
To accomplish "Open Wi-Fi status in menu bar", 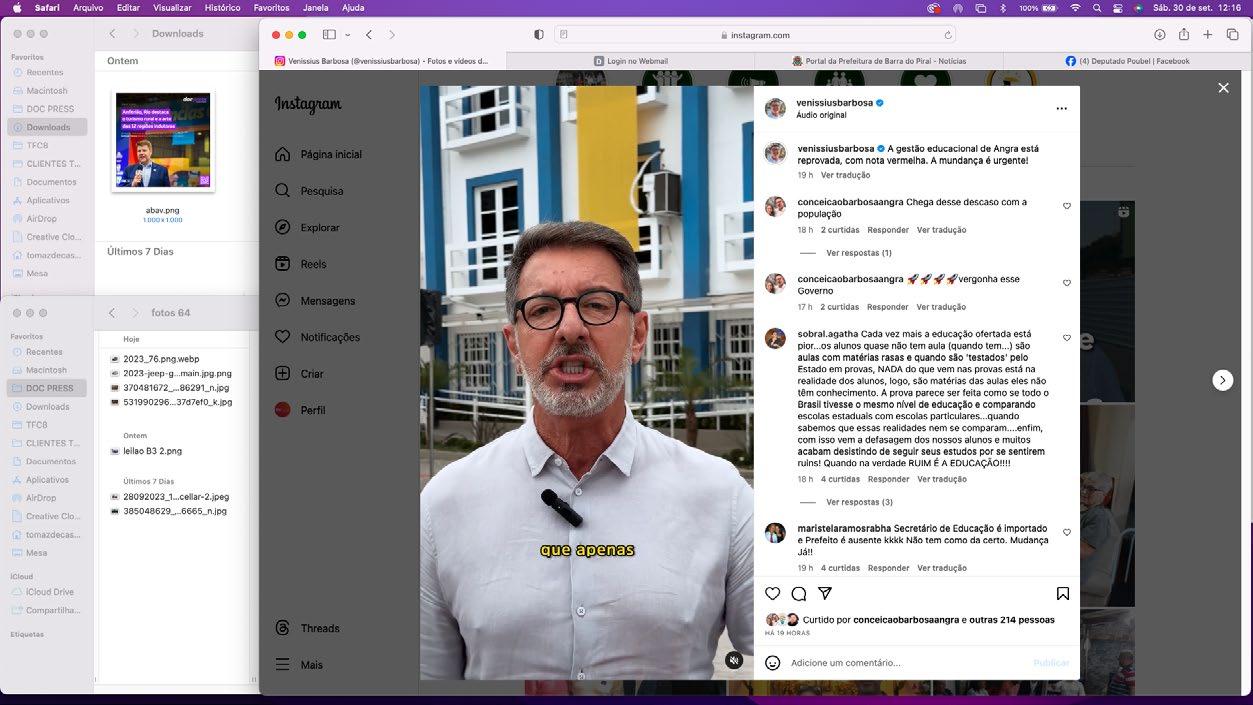I will tap(1075, 7).
